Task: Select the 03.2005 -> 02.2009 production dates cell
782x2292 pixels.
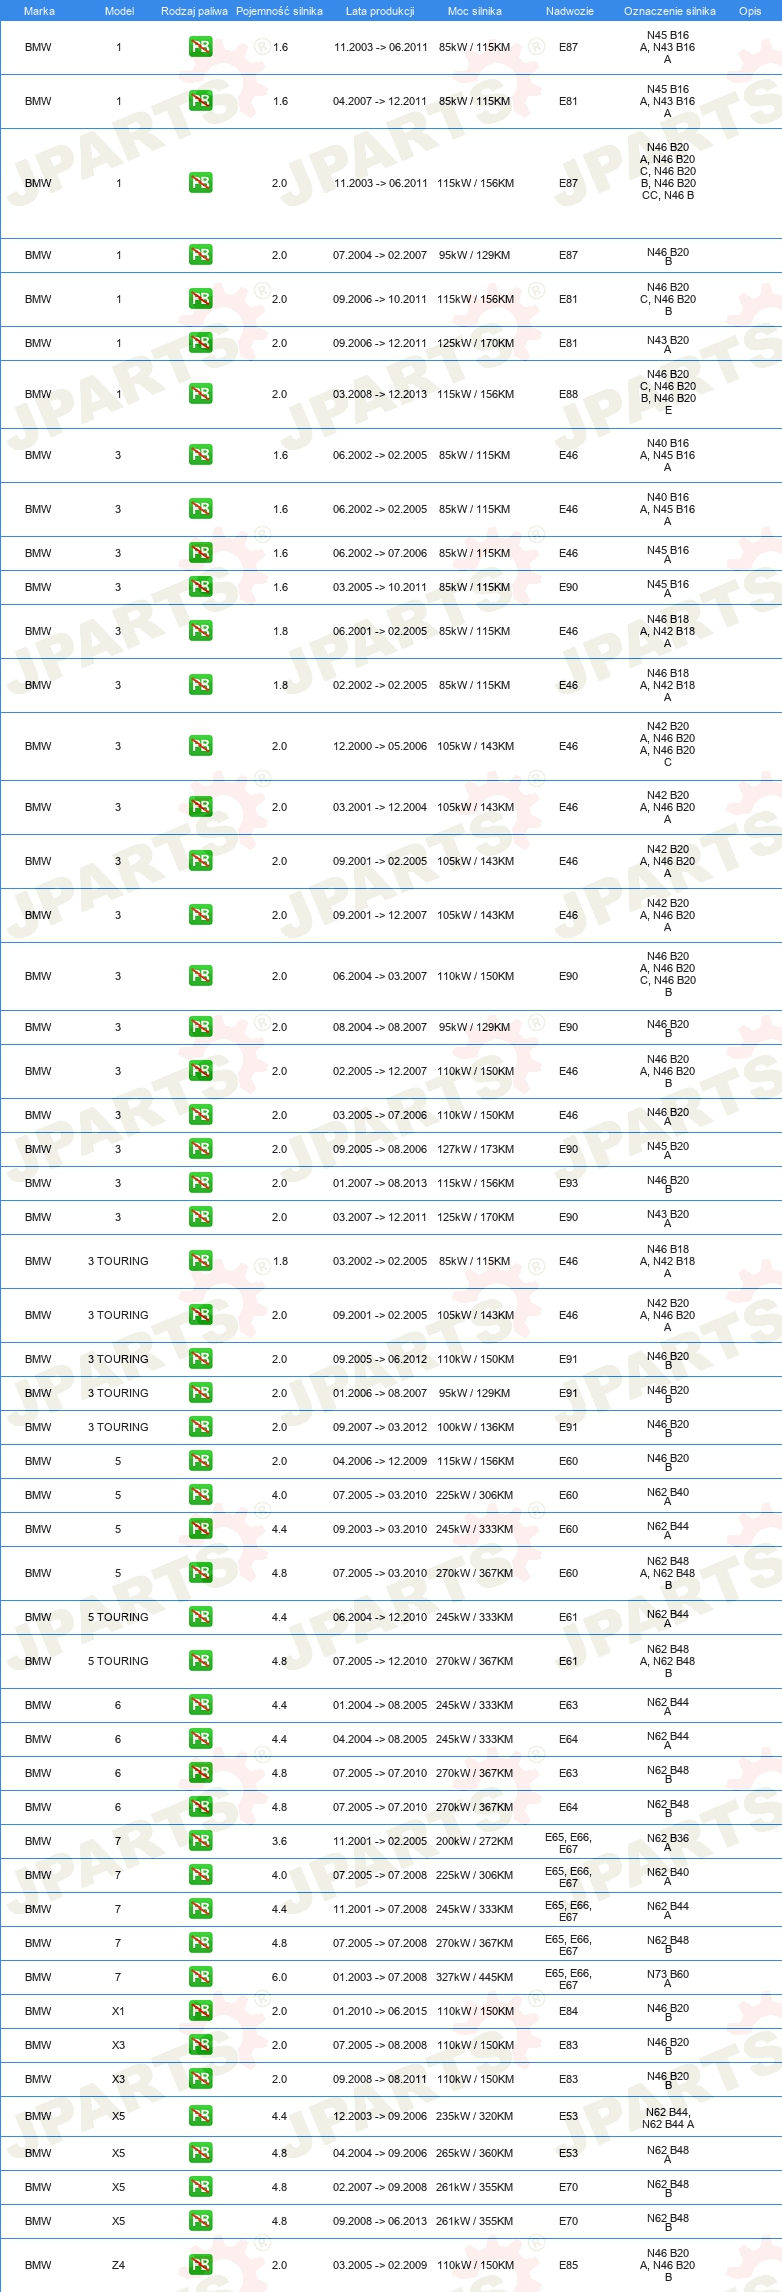Action: click(x=380, y=2265)
